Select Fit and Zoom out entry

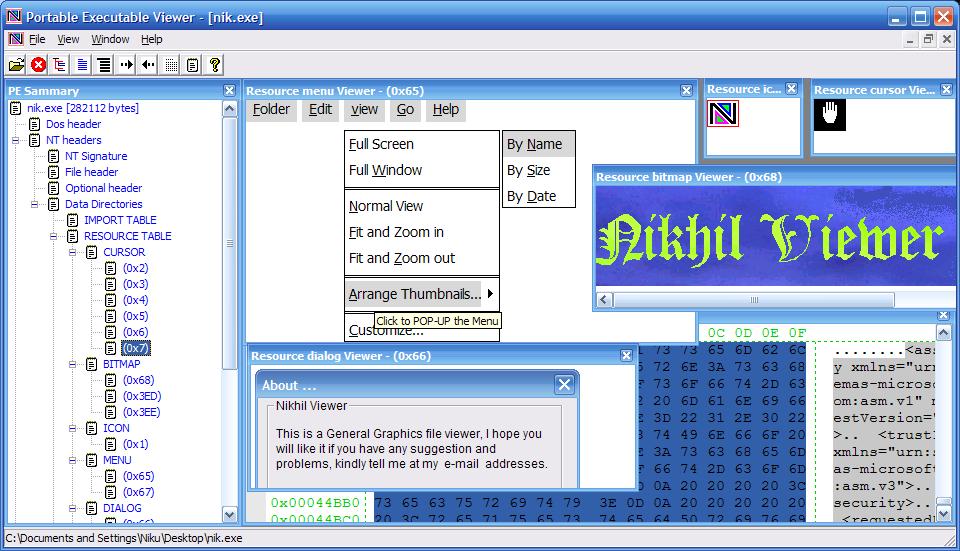[422, 258]
